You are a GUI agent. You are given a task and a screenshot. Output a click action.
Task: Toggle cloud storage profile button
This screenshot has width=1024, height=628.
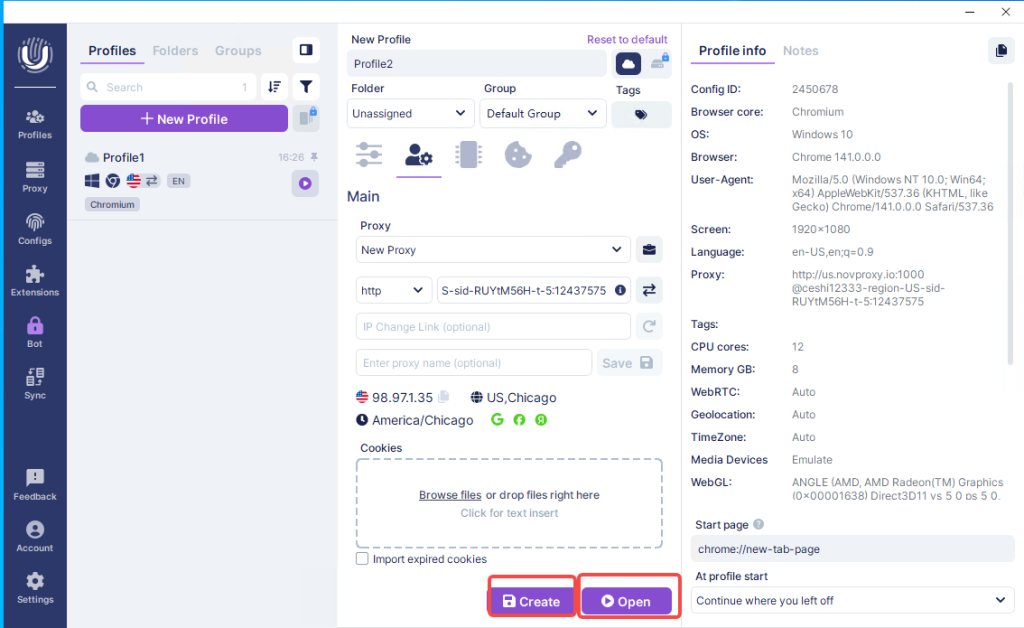pos(628,63)
